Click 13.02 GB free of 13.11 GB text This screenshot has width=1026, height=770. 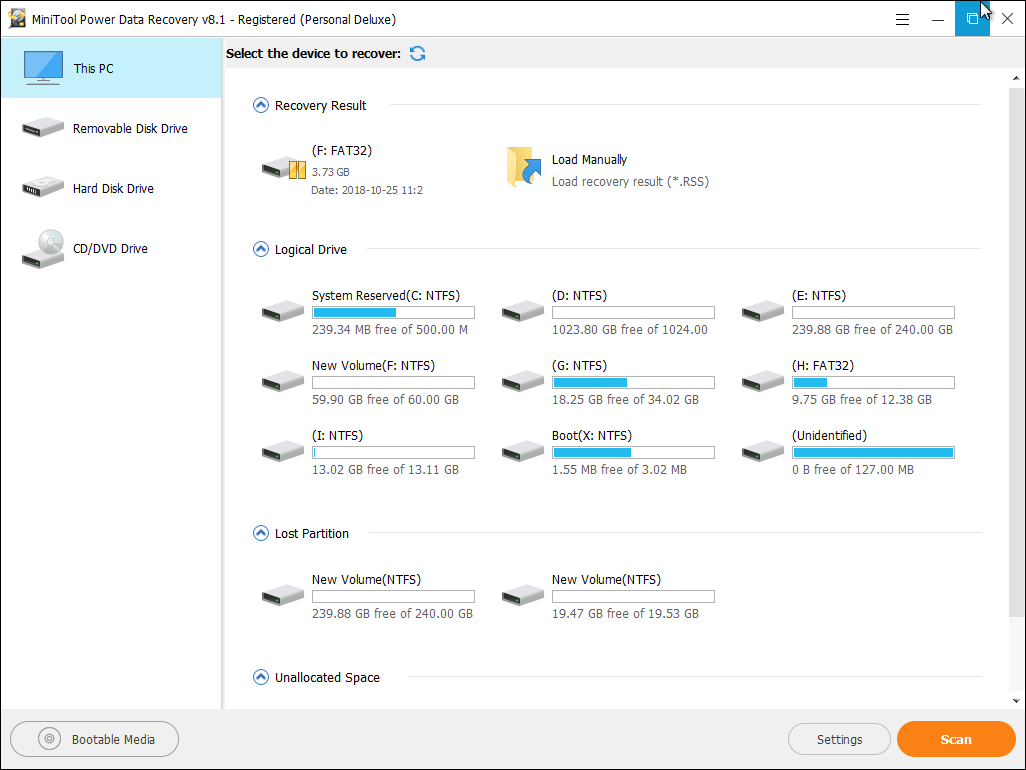tap(385, 470)
